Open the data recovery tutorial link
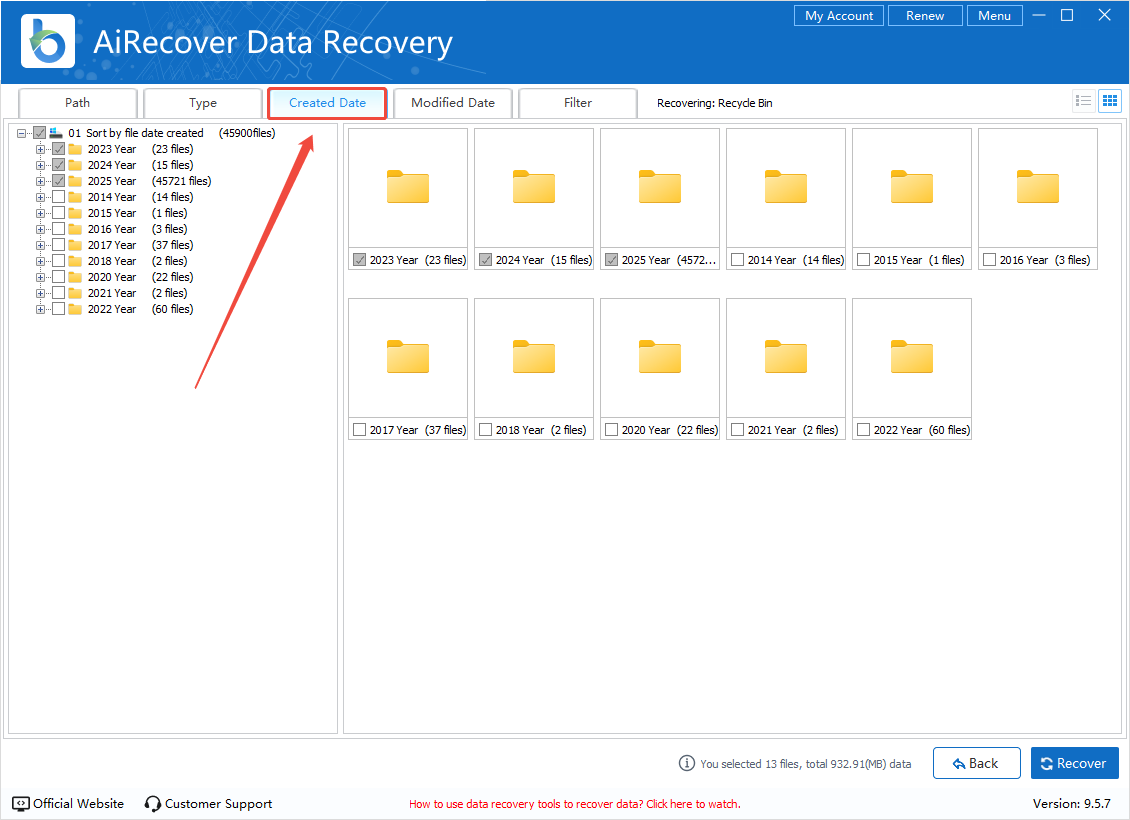1130x820 pixels. point(574,804)
